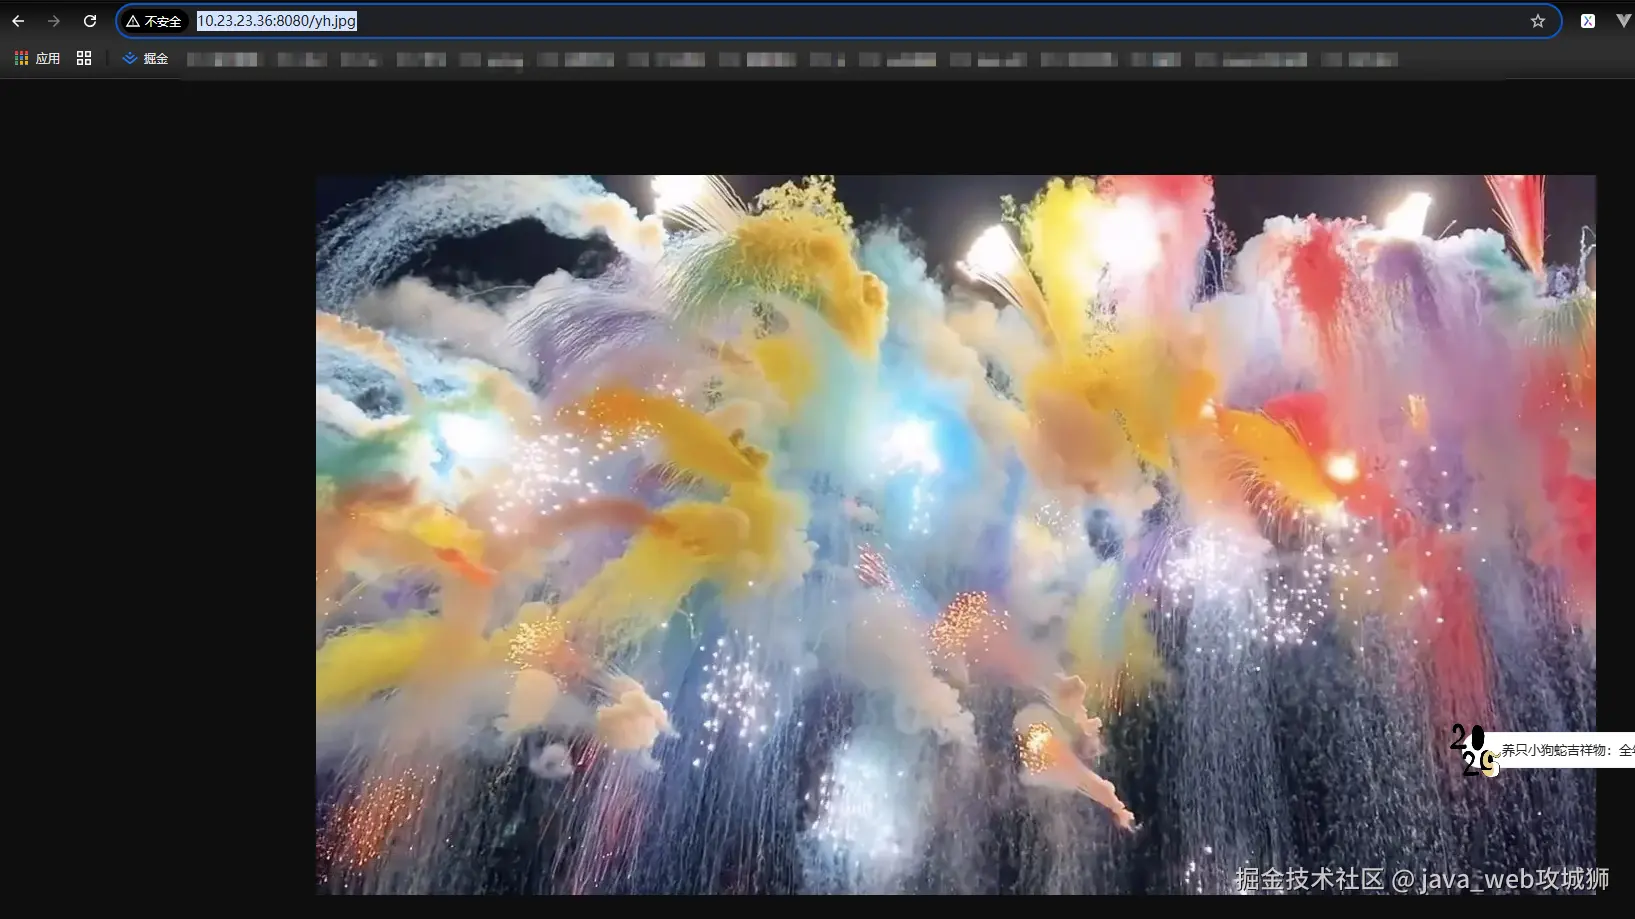Open the 应用 apps shortcut
Viewport: 1635px width, 919px height.
click(x=38, y=59)
